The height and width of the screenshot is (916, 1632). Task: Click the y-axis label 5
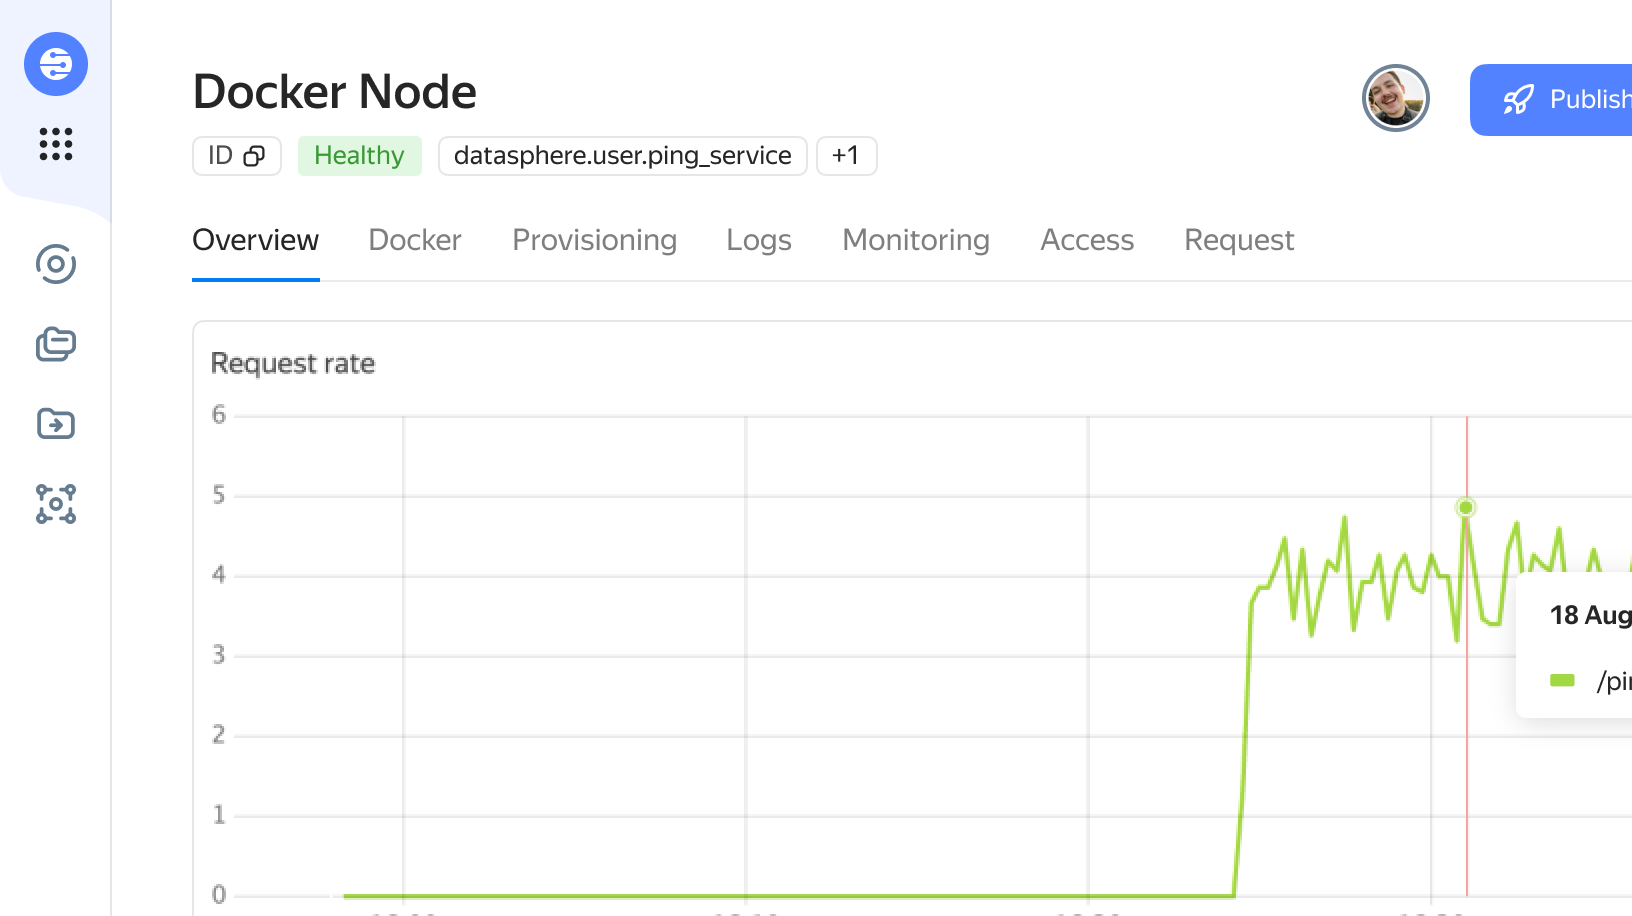click(x=219, y=494)
